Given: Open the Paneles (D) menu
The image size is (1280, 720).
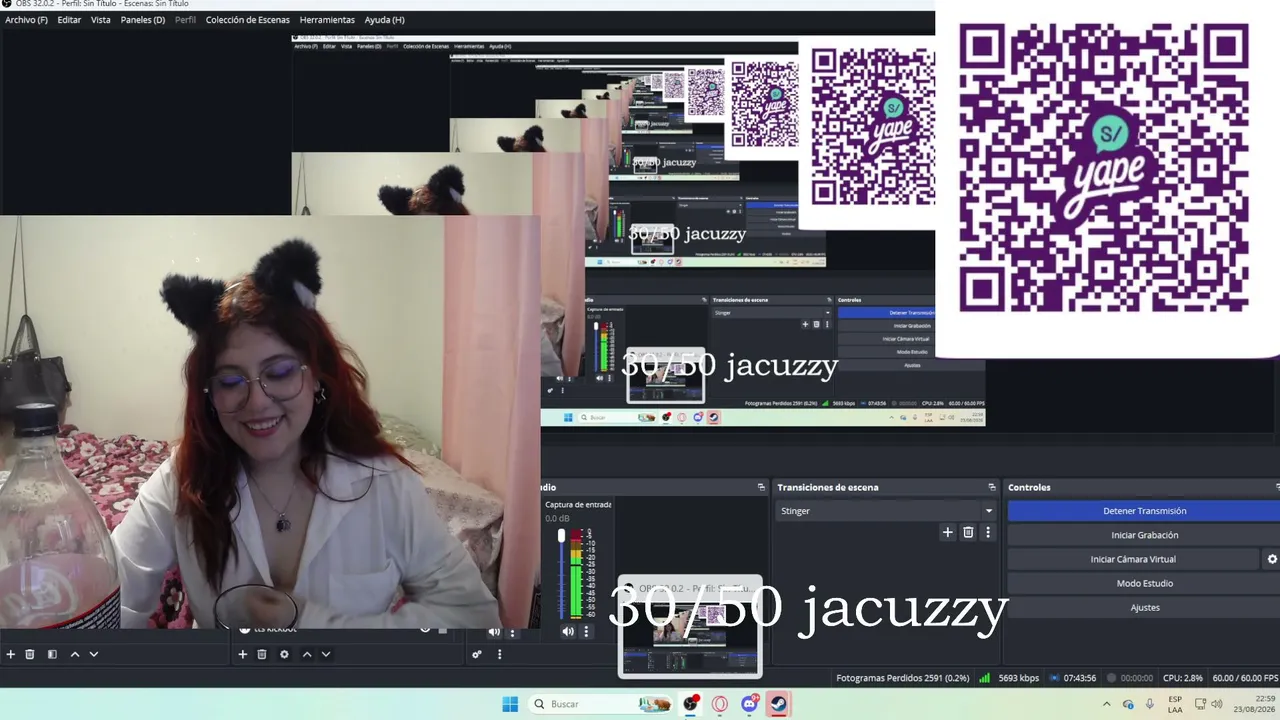Looking at the screenshot, I should pyautogui.click(x=143, y=20).
